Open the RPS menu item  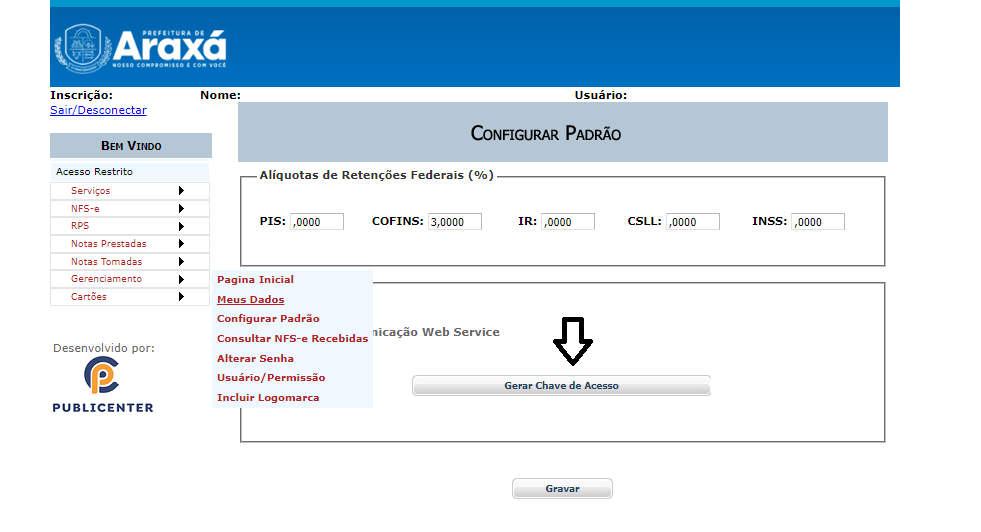(x=130, y=226)
